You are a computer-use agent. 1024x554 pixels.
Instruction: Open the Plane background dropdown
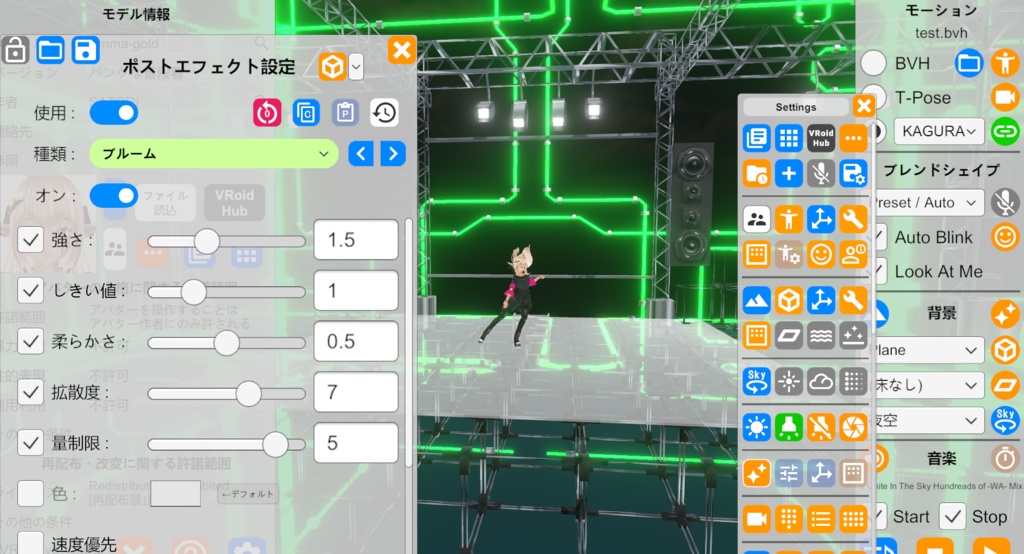tap(927, 350)
